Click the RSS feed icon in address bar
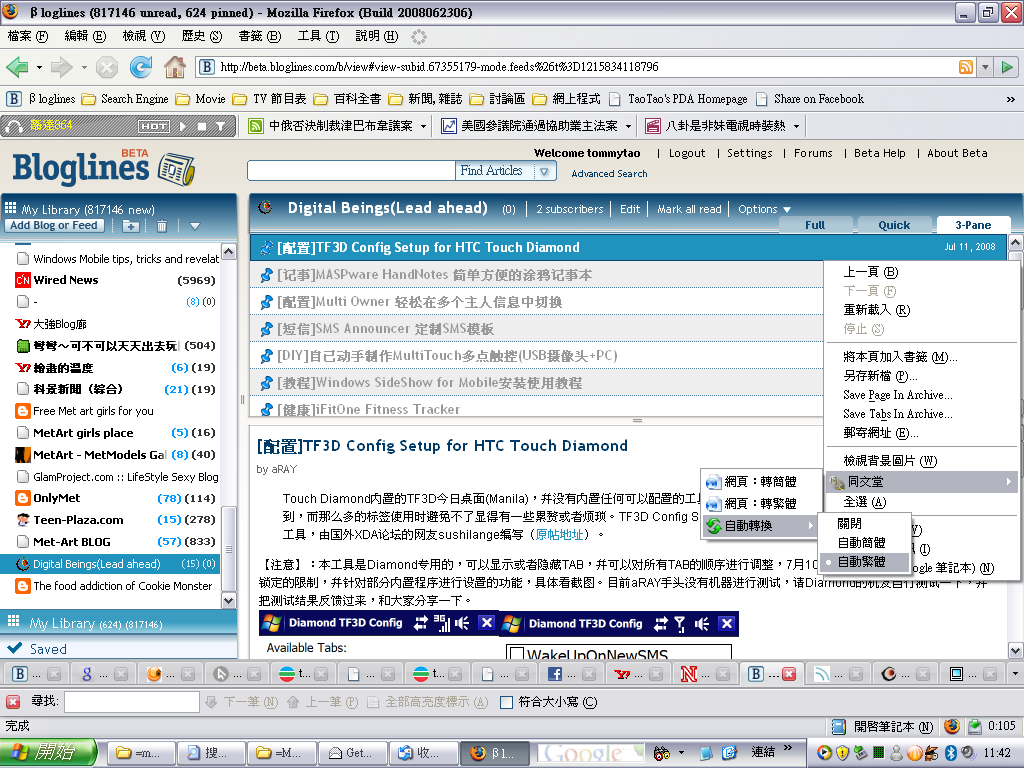The height and width of the screenshot is (768, 1024). pos(966,67)
